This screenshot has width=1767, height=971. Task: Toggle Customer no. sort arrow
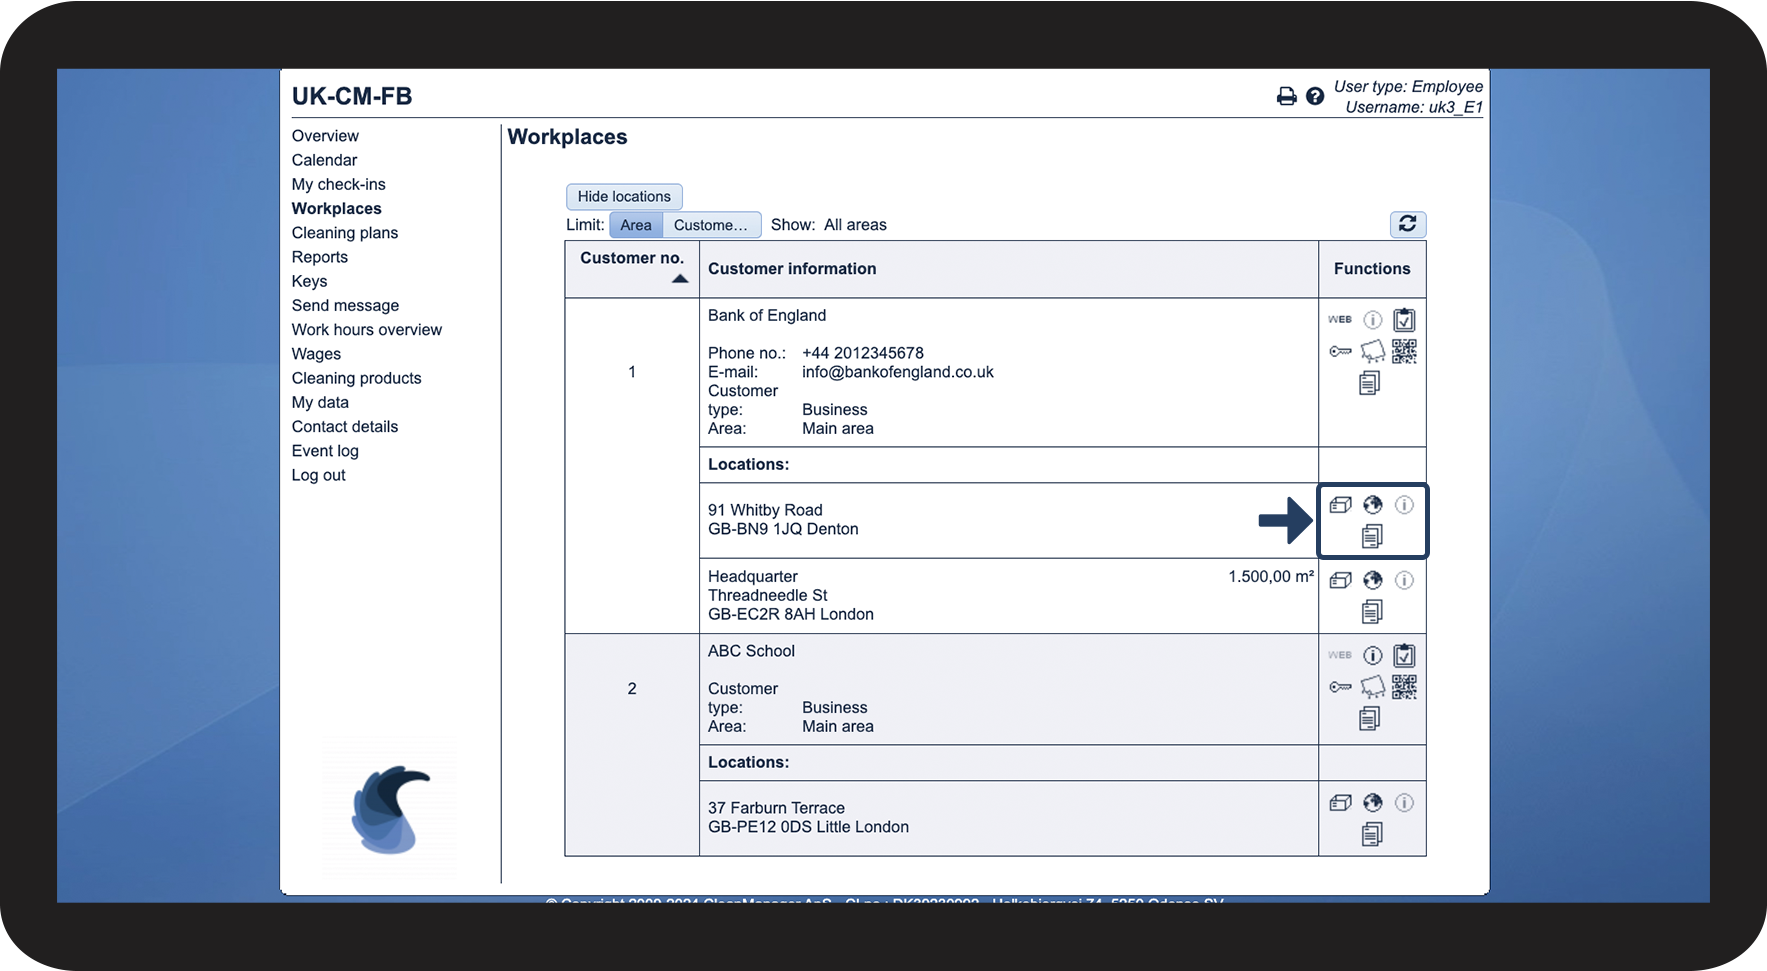tap(680, 279)
